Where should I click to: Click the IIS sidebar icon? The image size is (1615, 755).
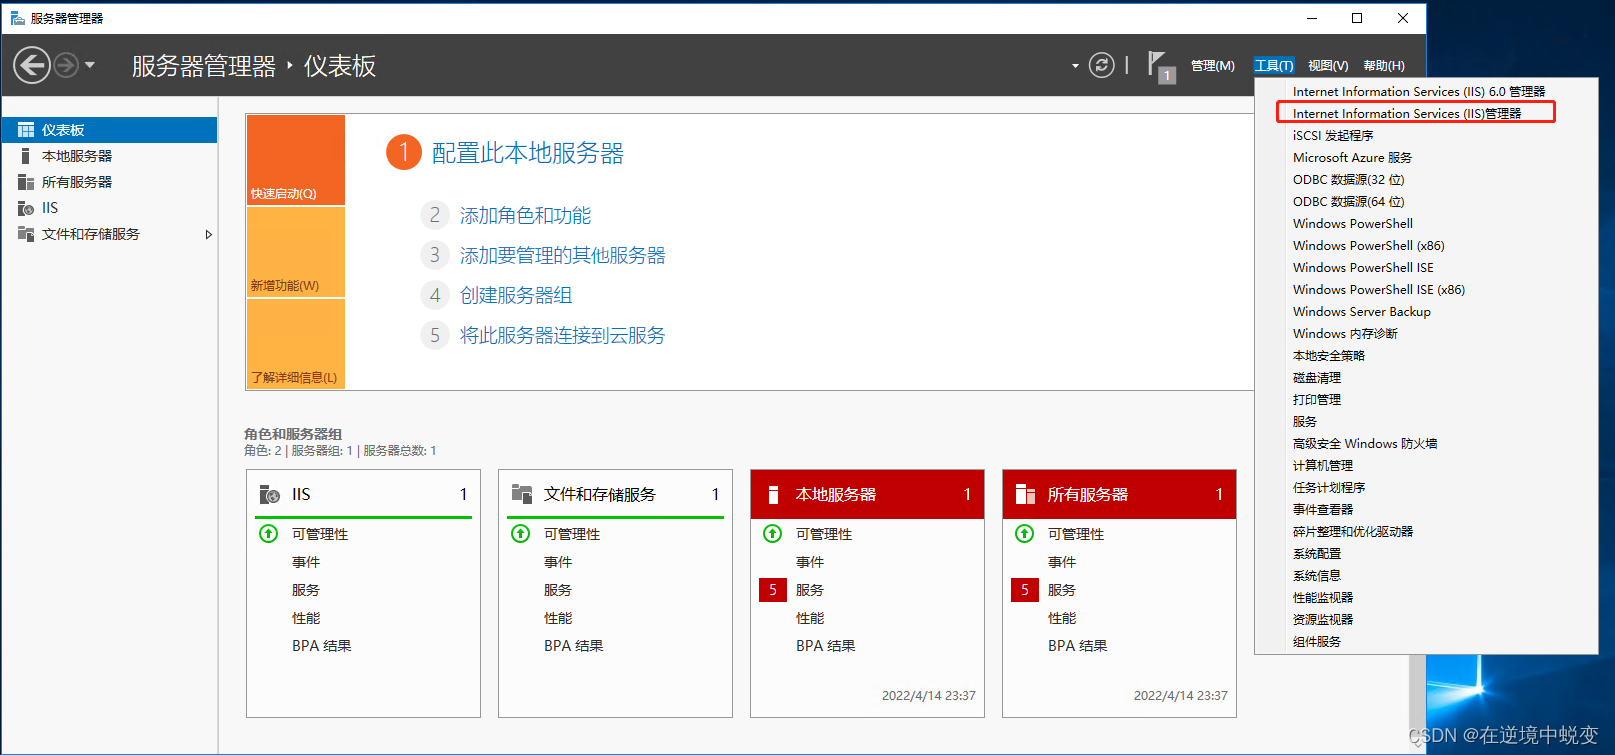(26, 208)
